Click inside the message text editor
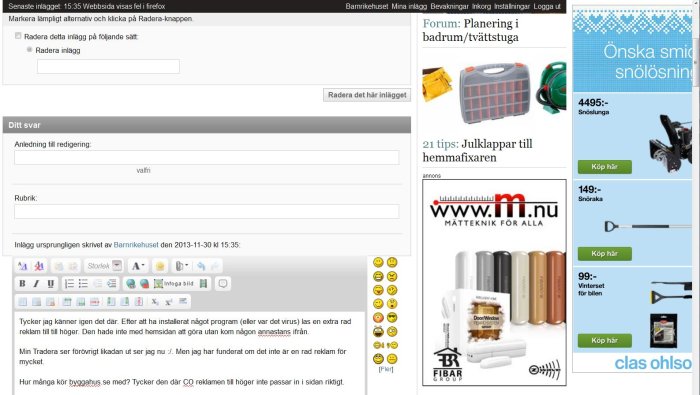Screen dimensions: 700x395 tap(190, 353)
